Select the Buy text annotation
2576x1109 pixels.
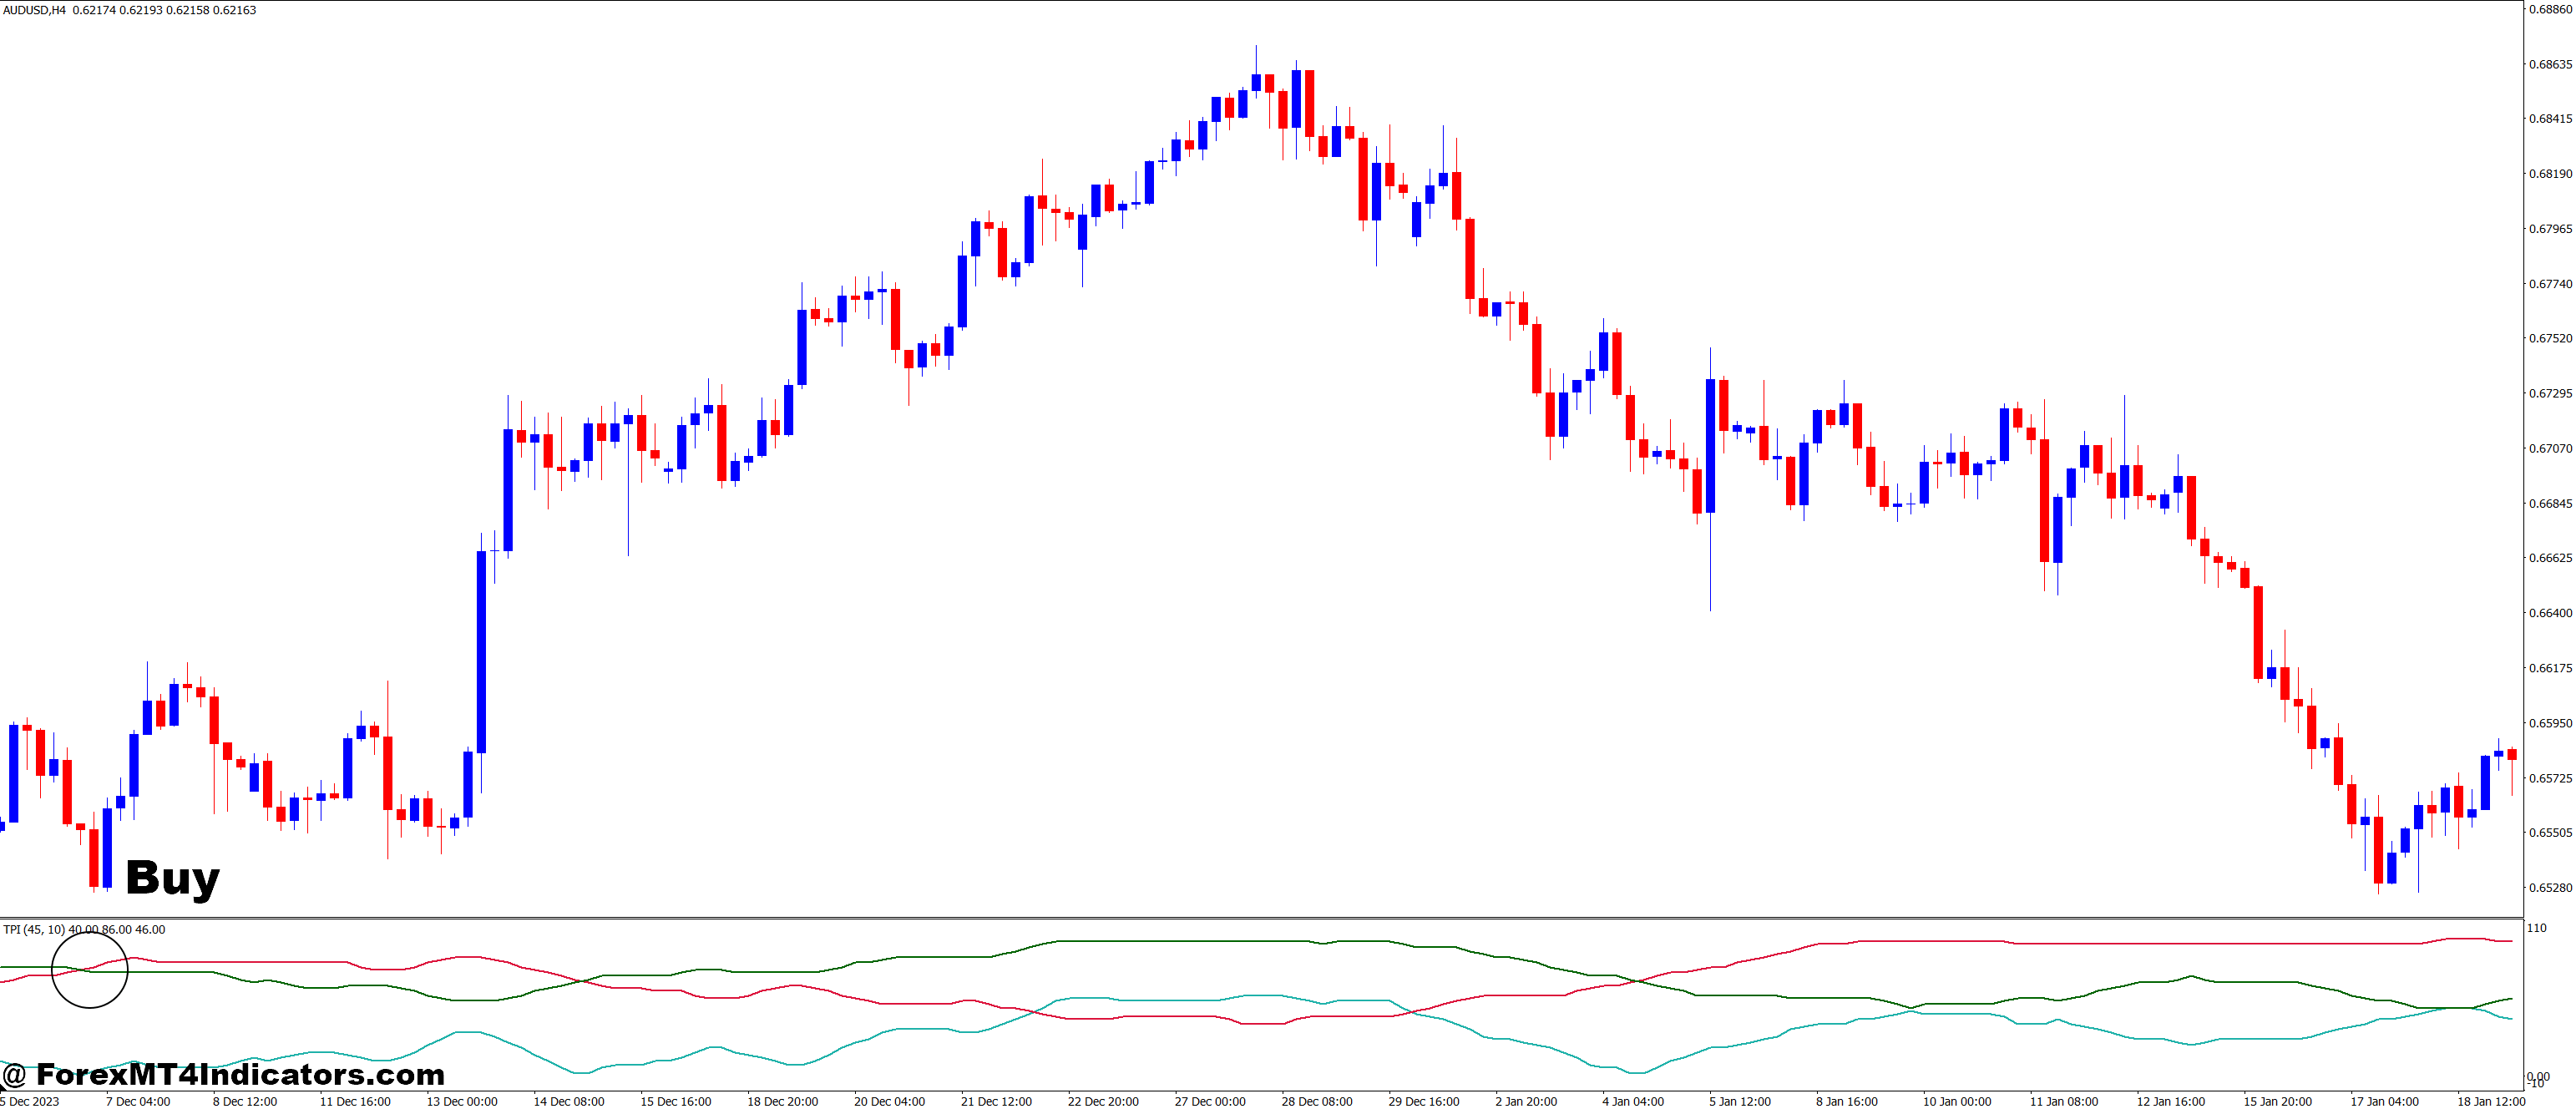[x=172, y=878]
